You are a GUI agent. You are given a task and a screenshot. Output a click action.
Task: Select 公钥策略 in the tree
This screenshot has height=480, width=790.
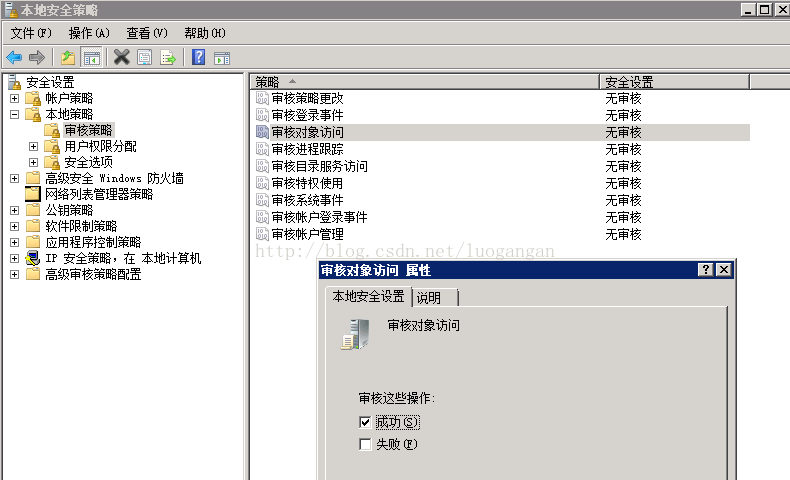(x=70, y=211)
